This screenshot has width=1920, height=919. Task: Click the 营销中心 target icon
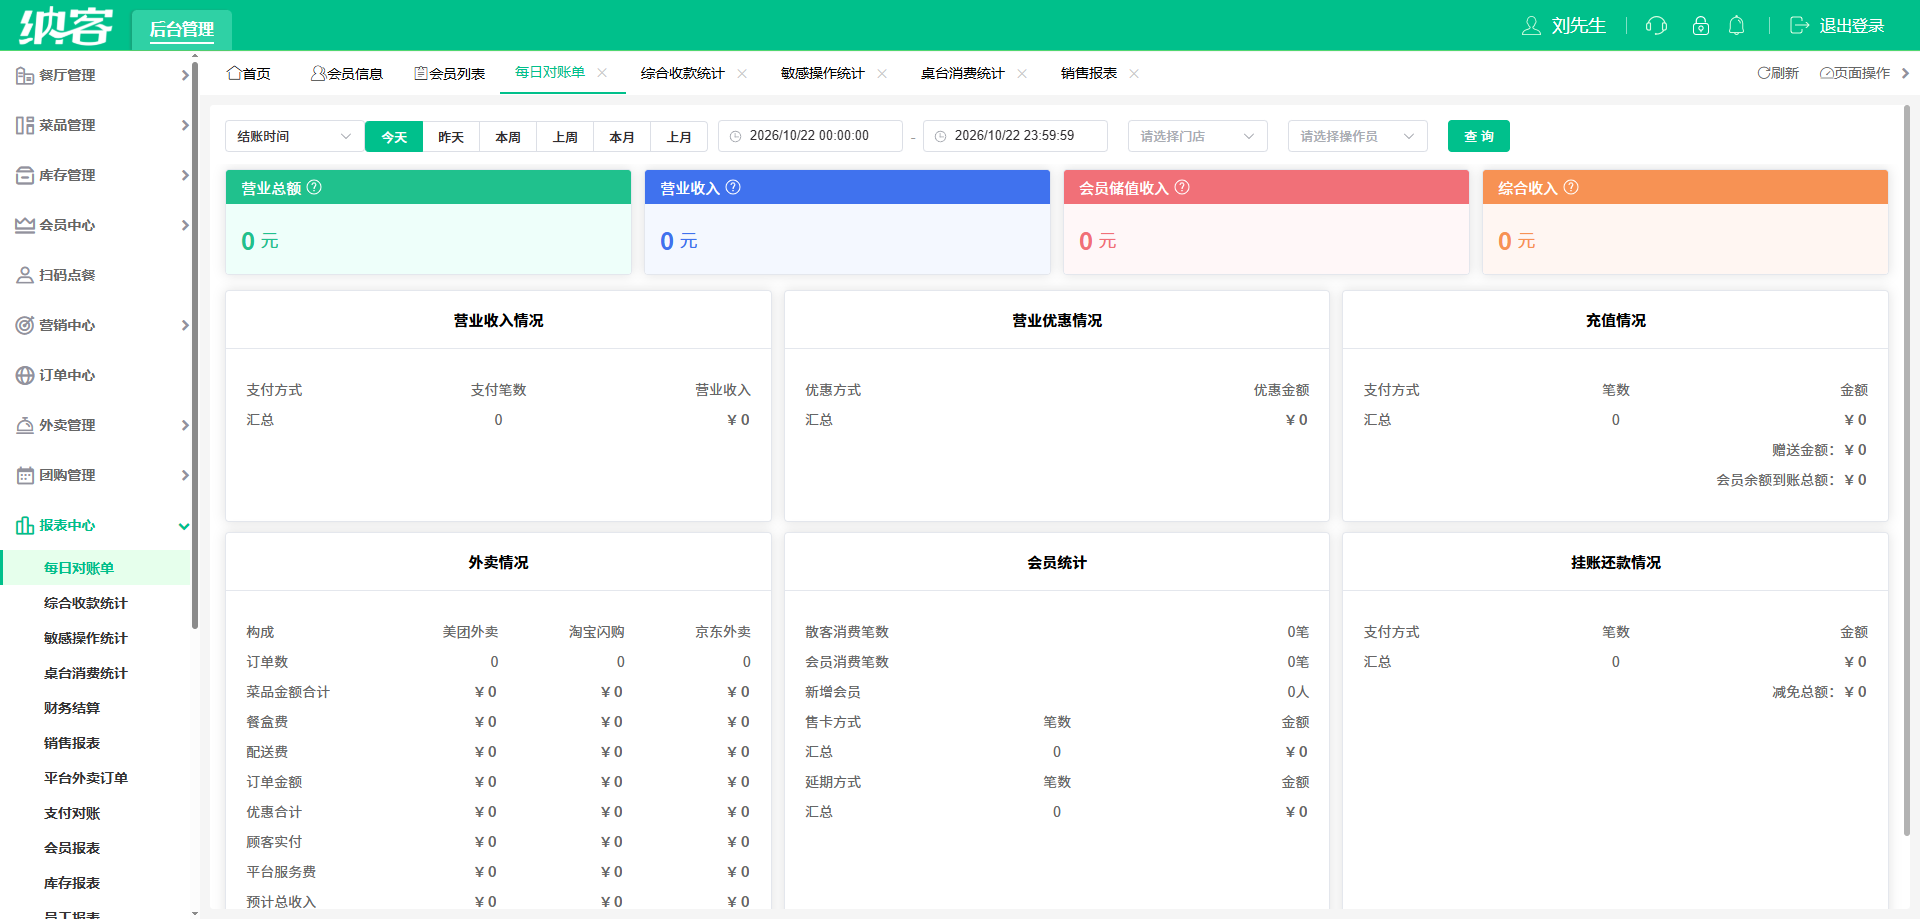25,325
